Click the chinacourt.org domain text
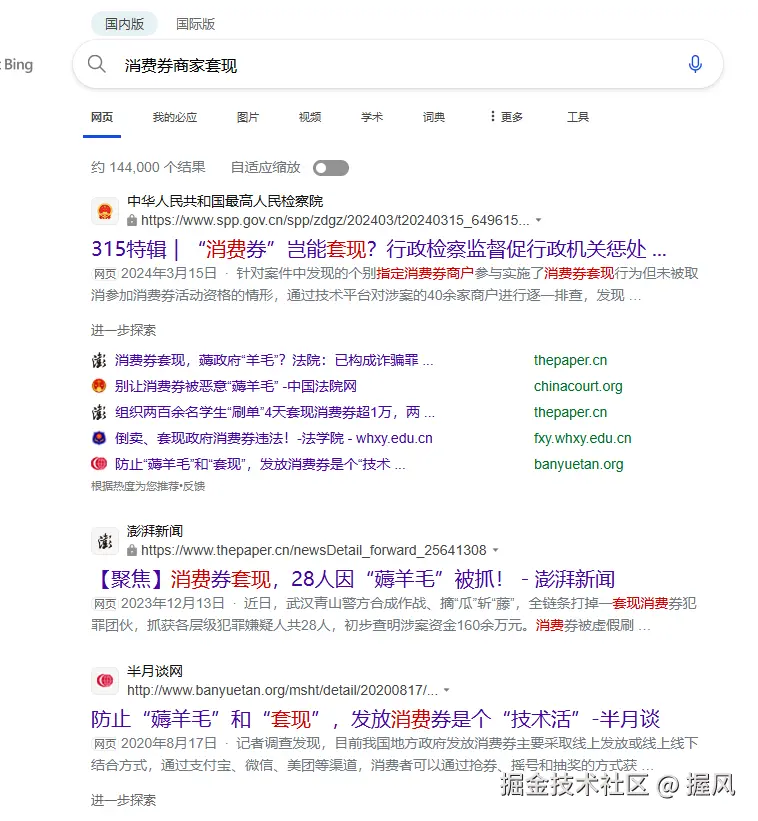 (x=578, y=386)
